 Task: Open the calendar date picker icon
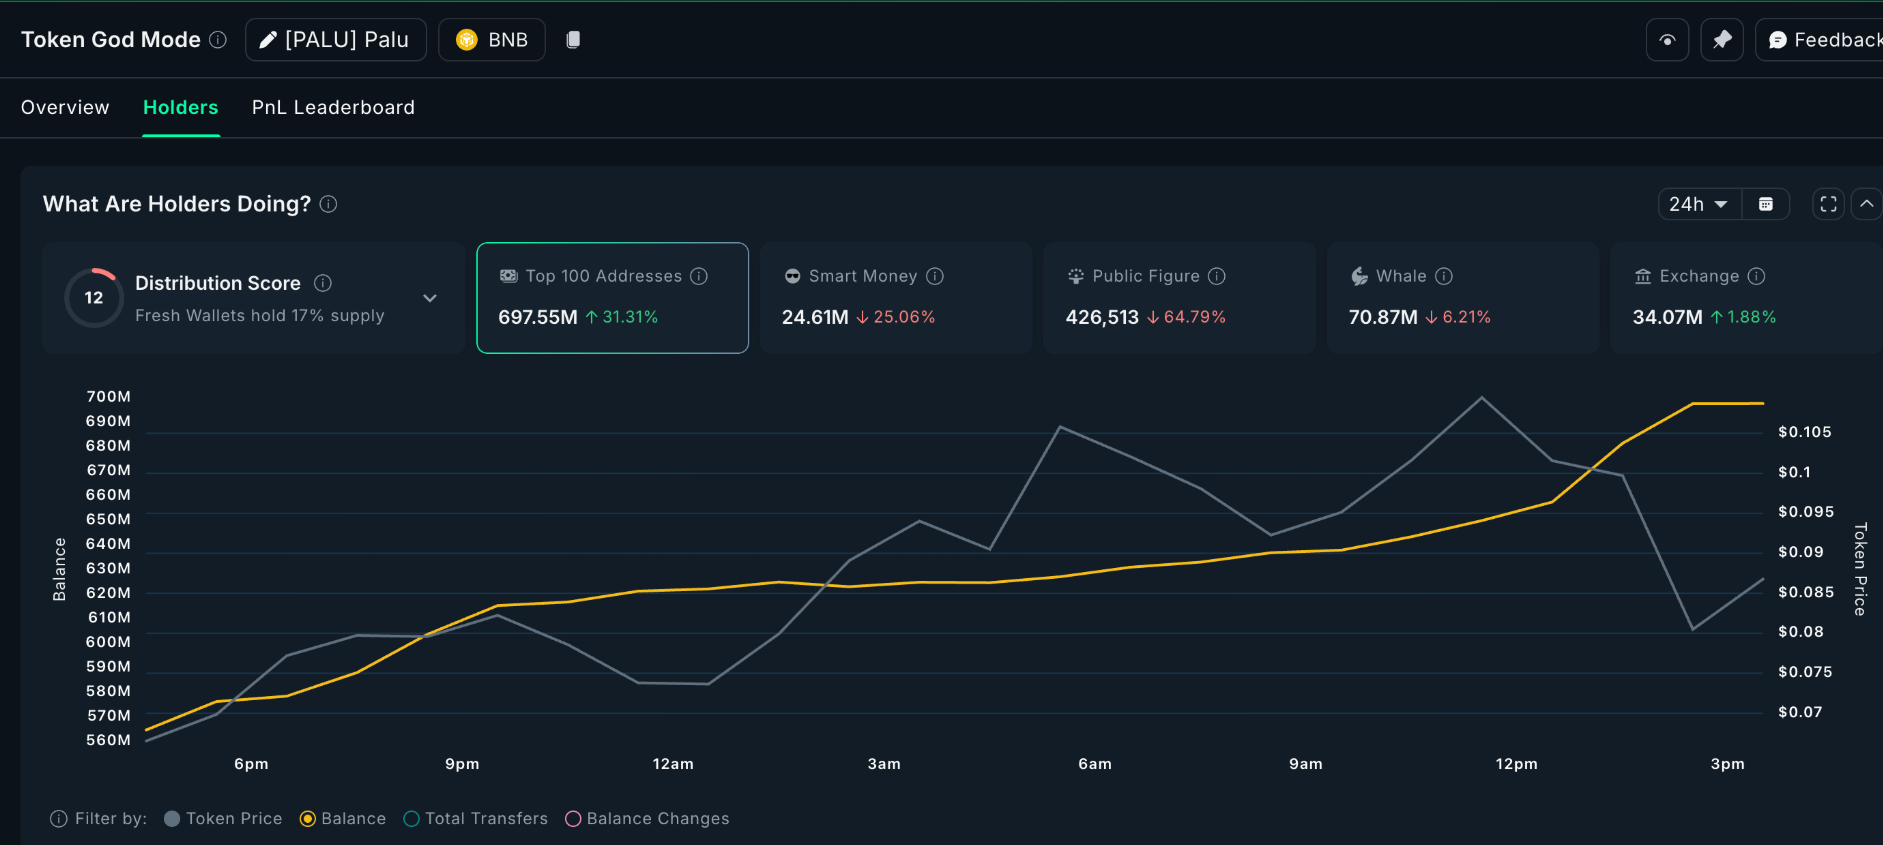pyautogui.click(x=1766, y=204)
